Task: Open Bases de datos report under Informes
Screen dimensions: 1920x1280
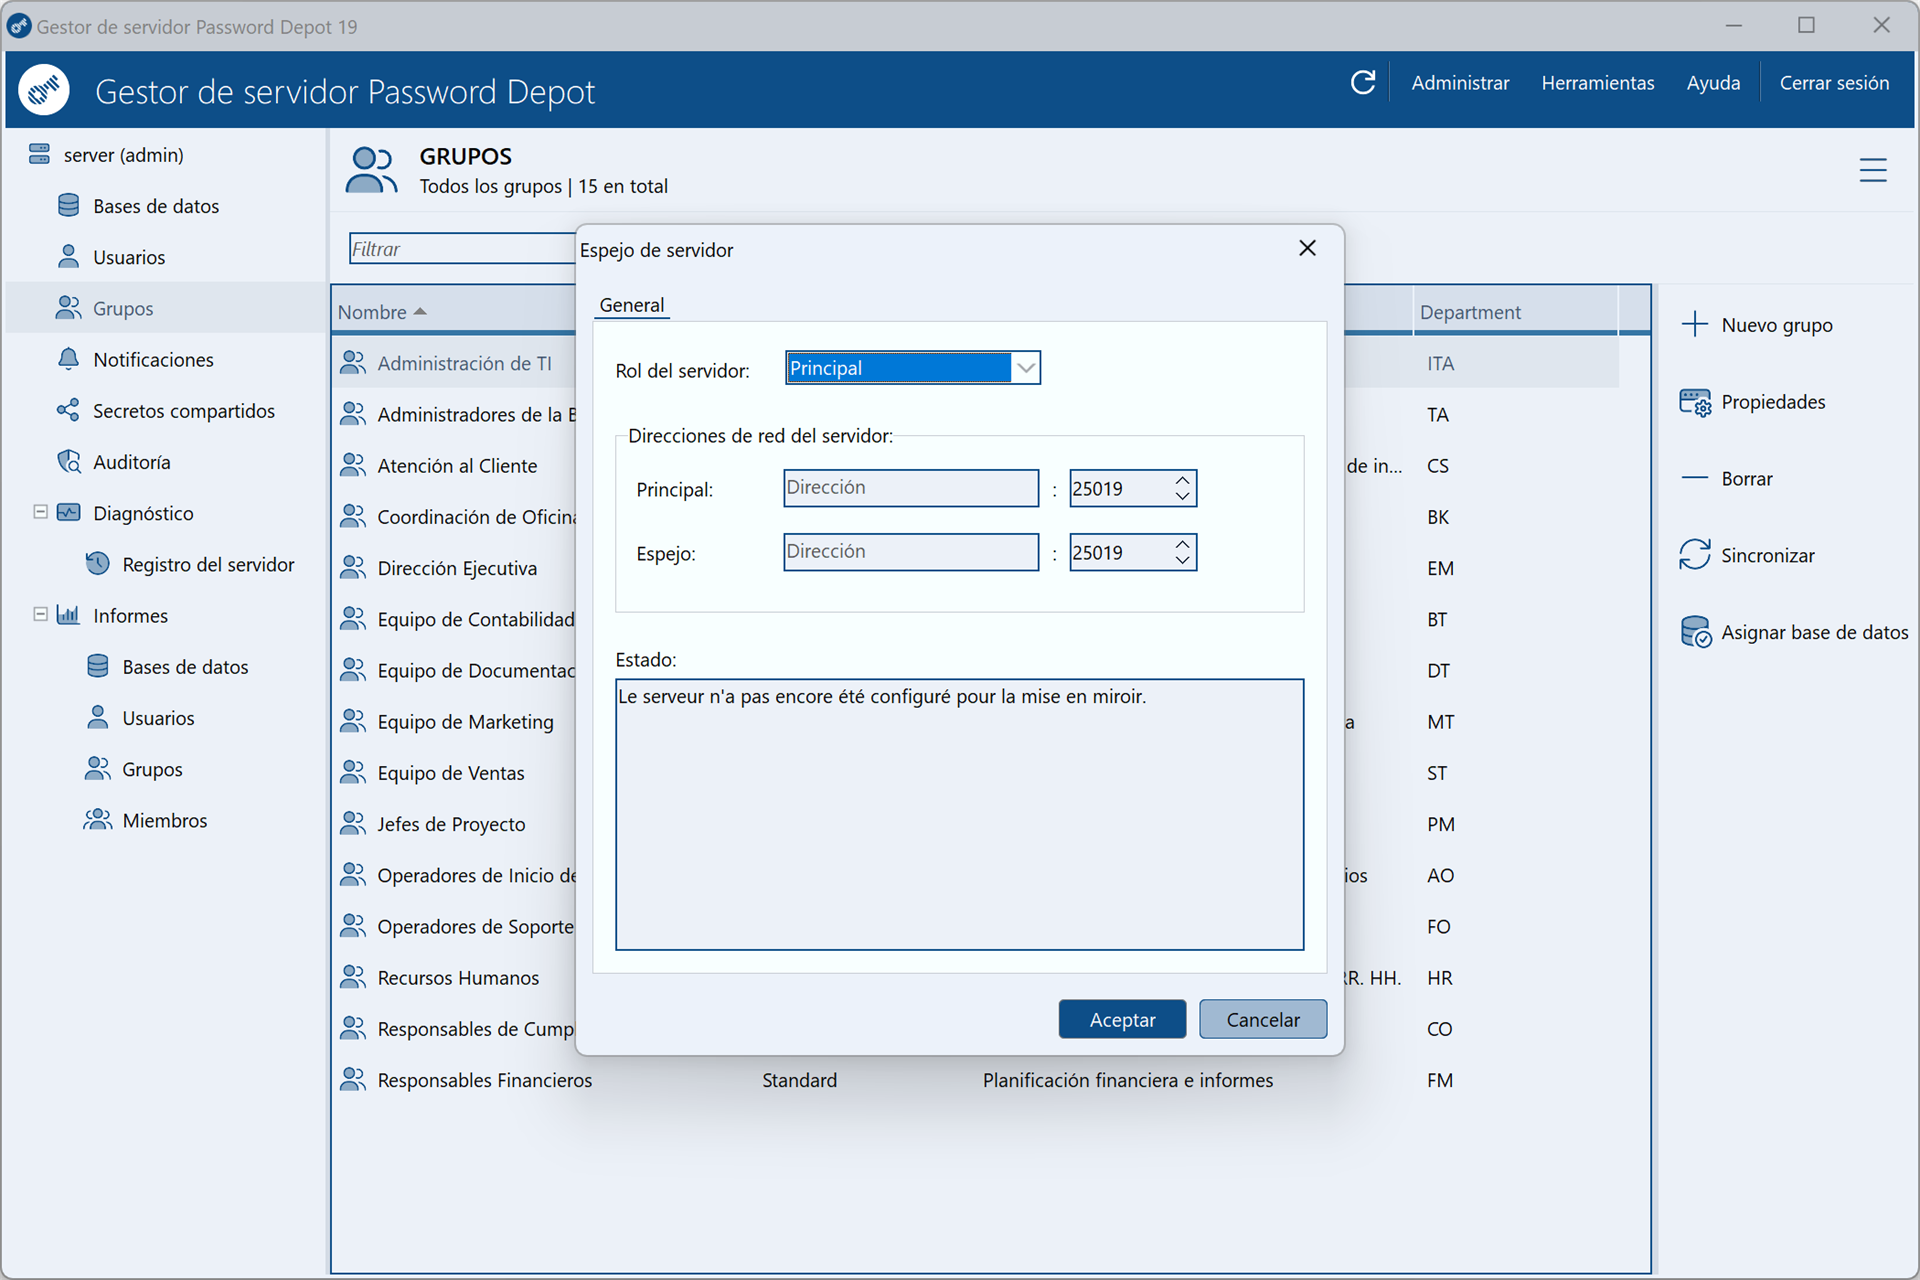Action: pyautogui.click(x=185, y=667)
